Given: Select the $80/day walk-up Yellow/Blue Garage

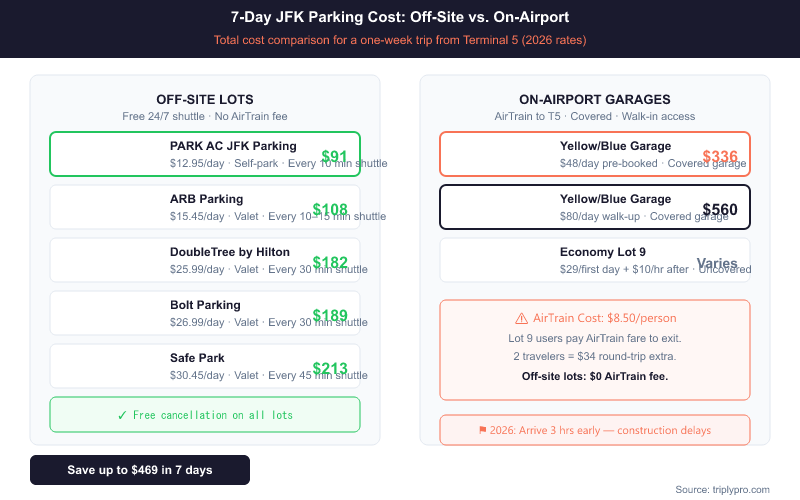Looking at the screenshot, I should pos(594,207).
